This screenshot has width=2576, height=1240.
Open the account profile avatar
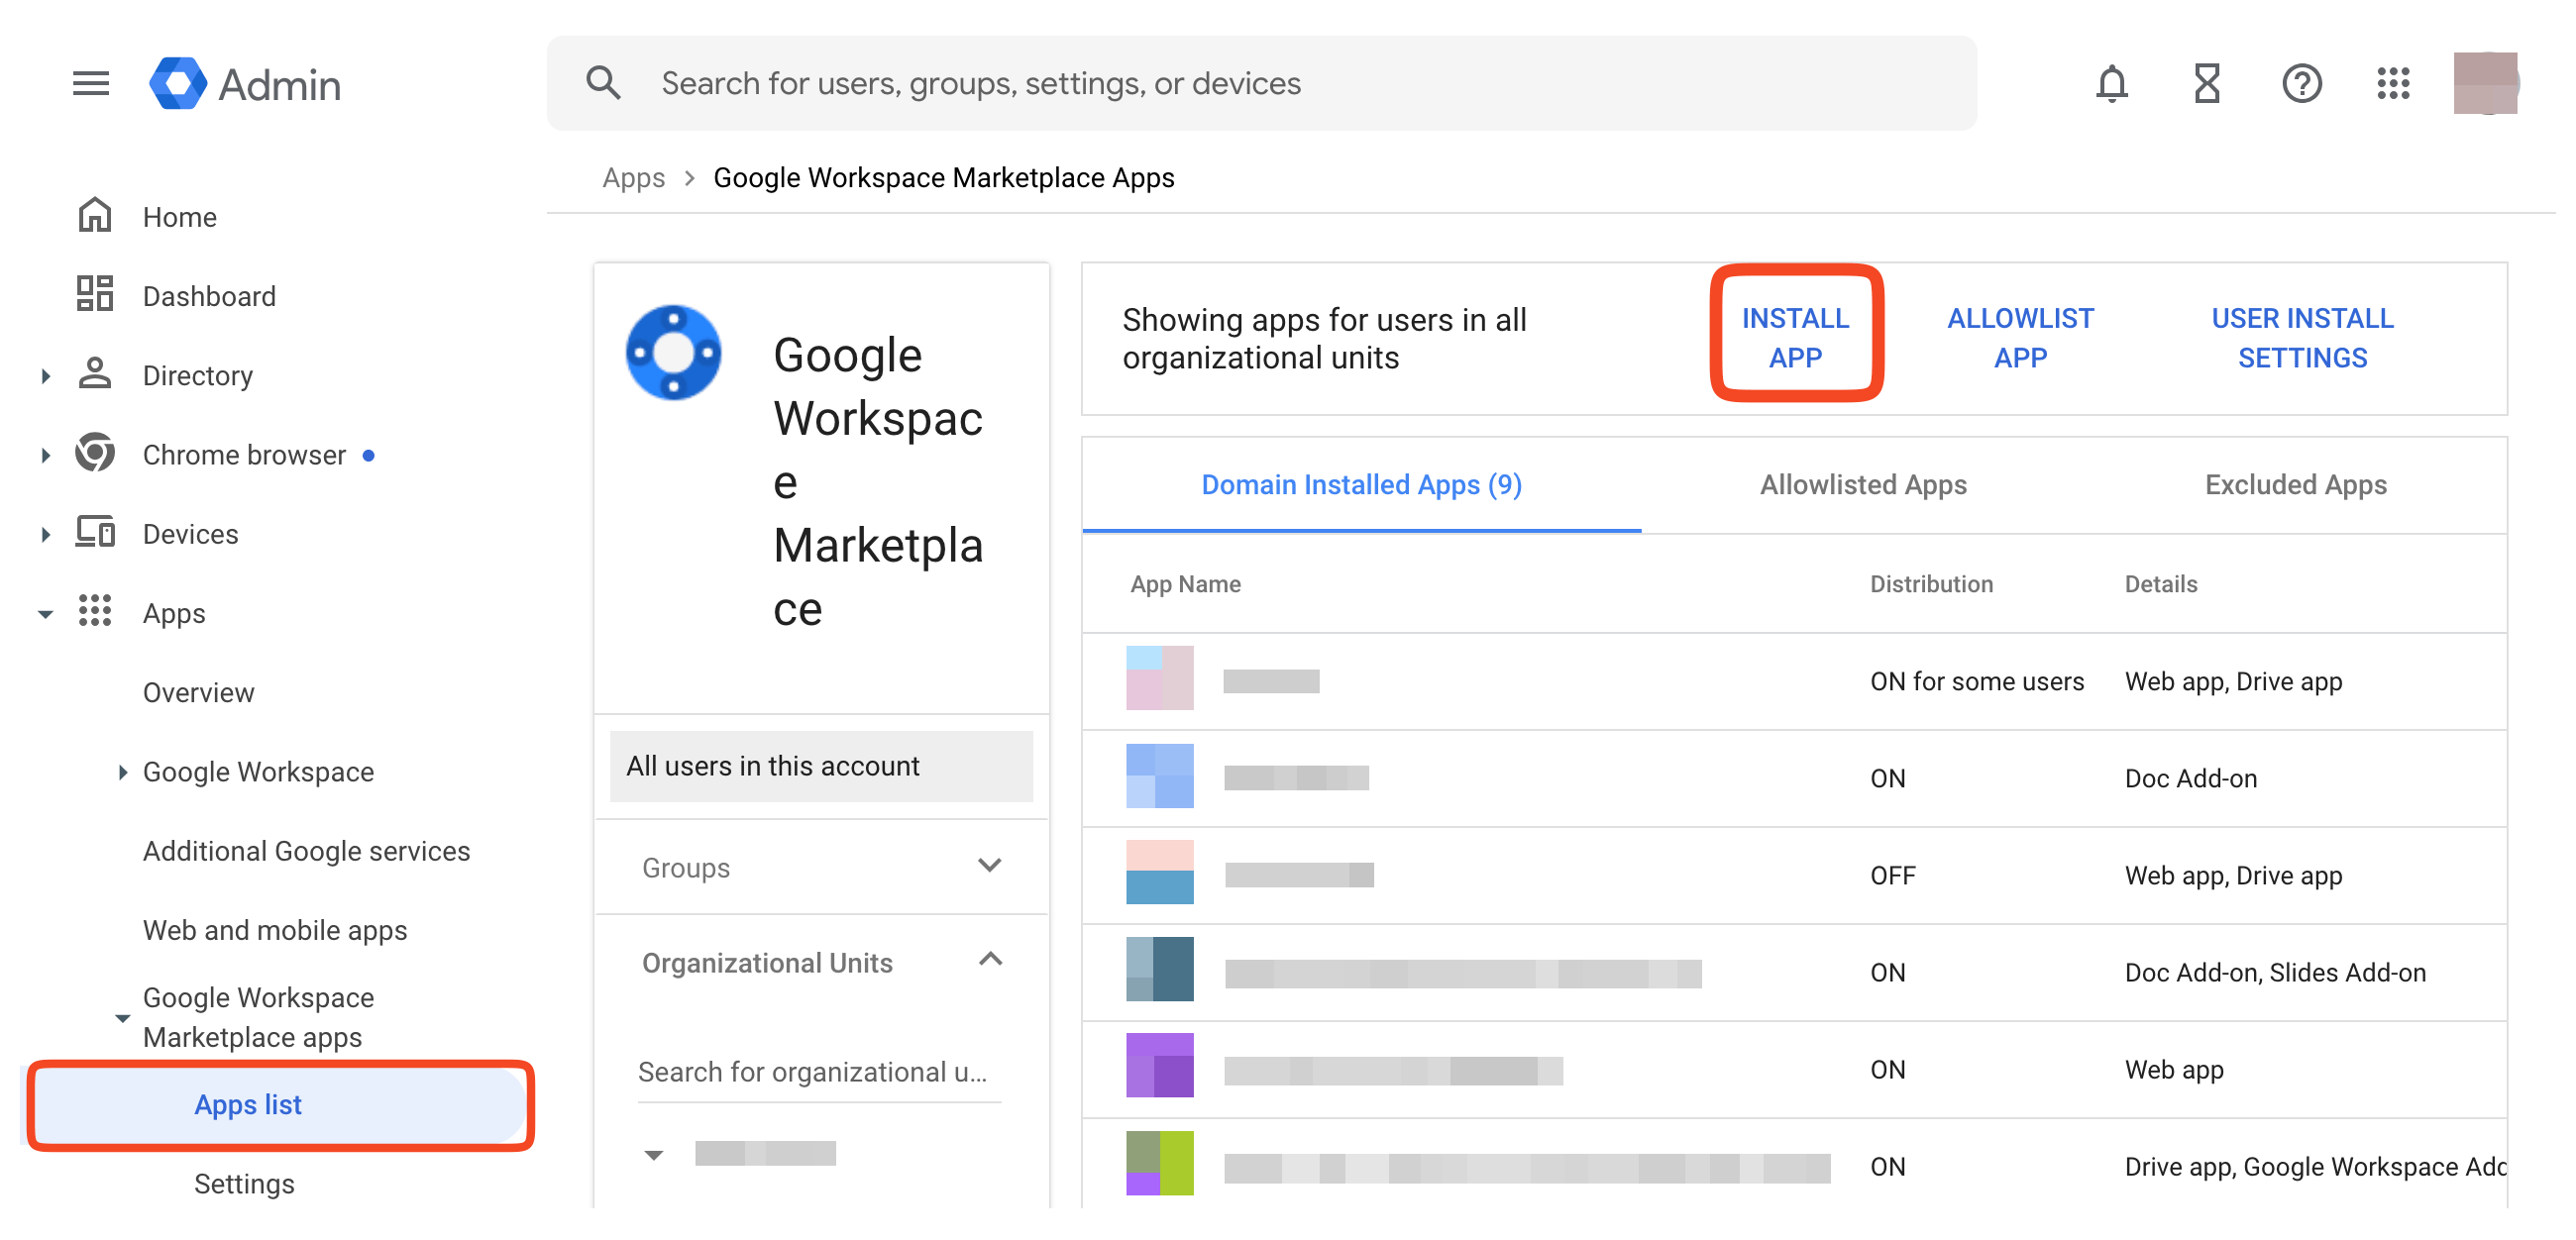pos(2485,83)
